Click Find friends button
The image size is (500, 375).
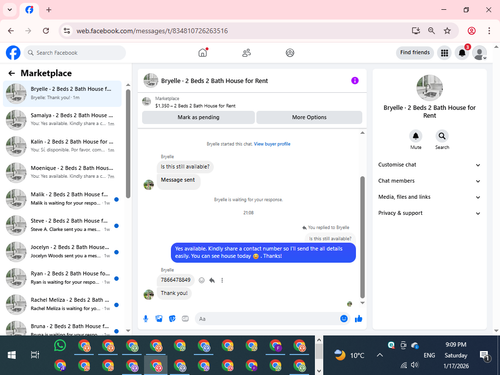415,53
